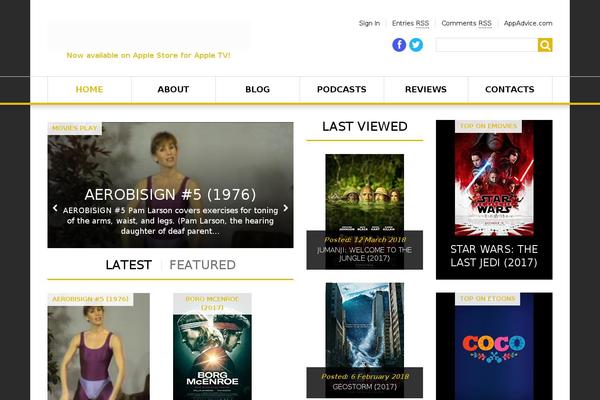Click the TOP ON ETOONS label

point(488,299)
